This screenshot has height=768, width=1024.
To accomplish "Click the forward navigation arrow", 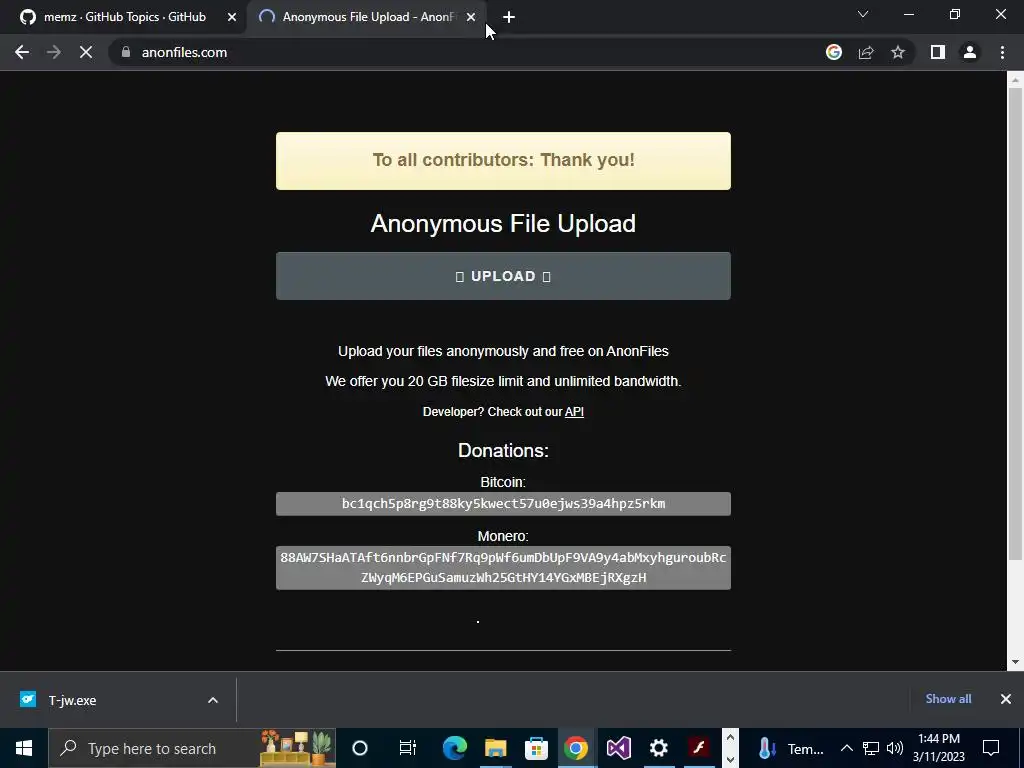I will point(54,52).
